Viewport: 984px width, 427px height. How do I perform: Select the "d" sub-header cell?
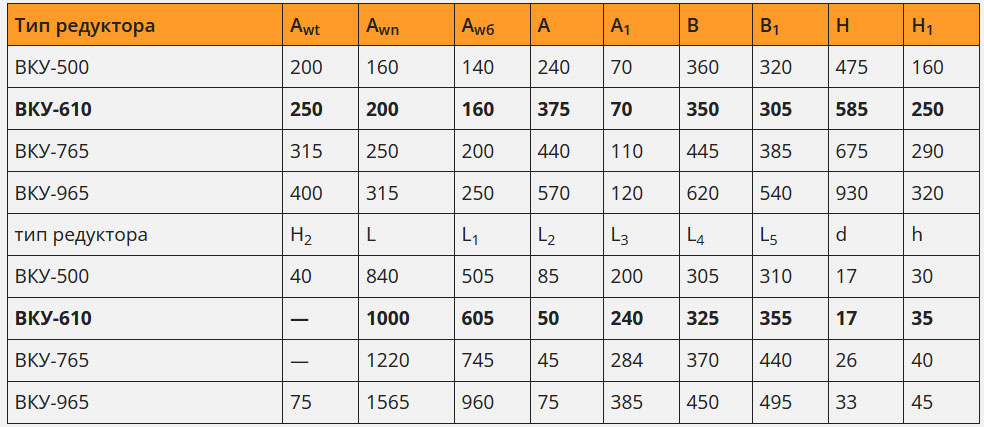(x=841, y=235)
